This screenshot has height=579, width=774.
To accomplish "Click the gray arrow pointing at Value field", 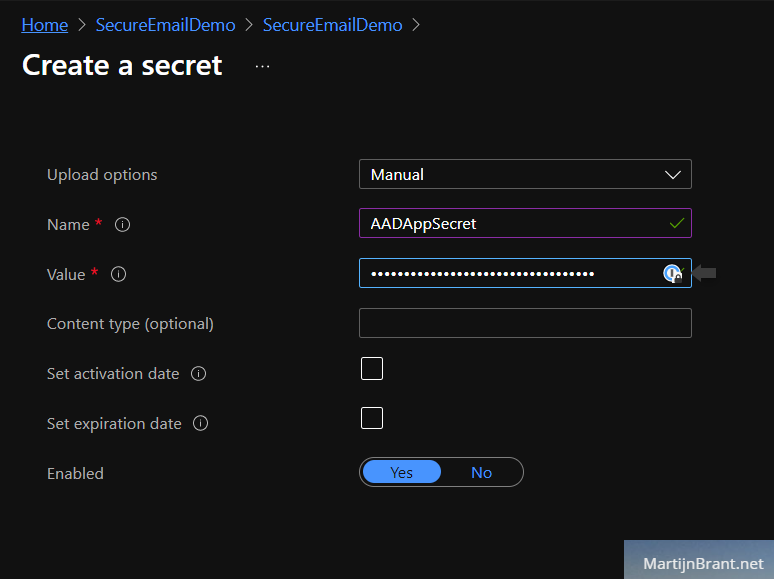I will pos(704,273).
